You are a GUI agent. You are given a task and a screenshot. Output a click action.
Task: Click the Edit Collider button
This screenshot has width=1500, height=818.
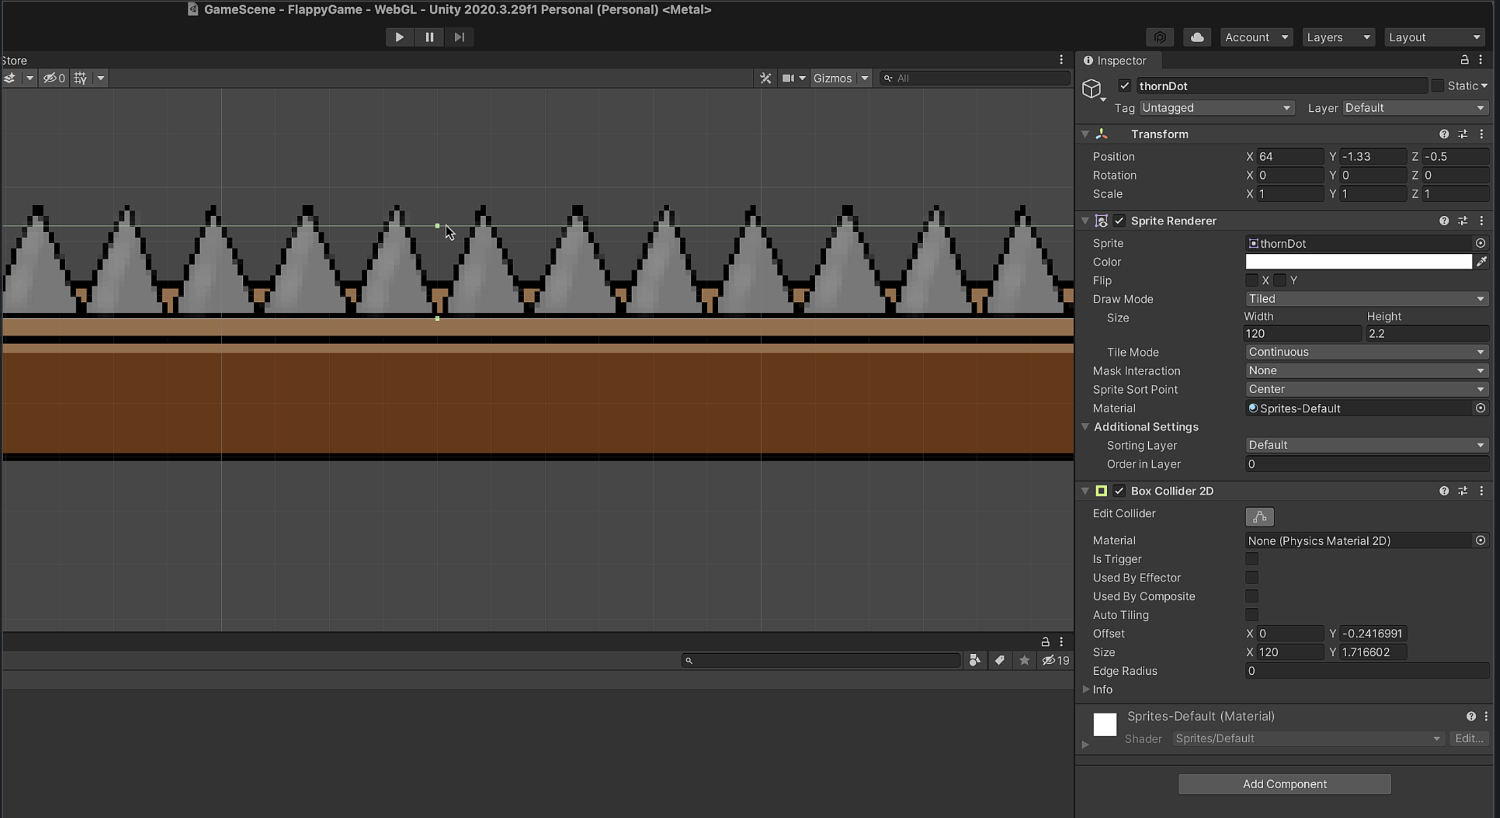(1260, 517)
